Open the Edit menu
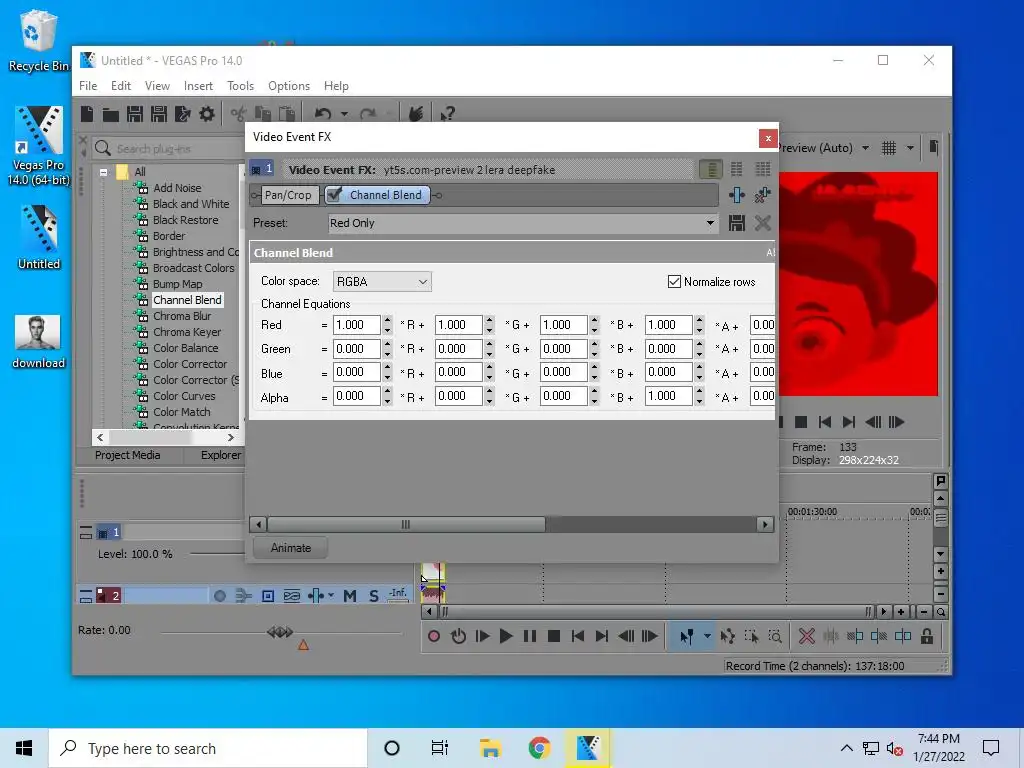 (120, 86)
